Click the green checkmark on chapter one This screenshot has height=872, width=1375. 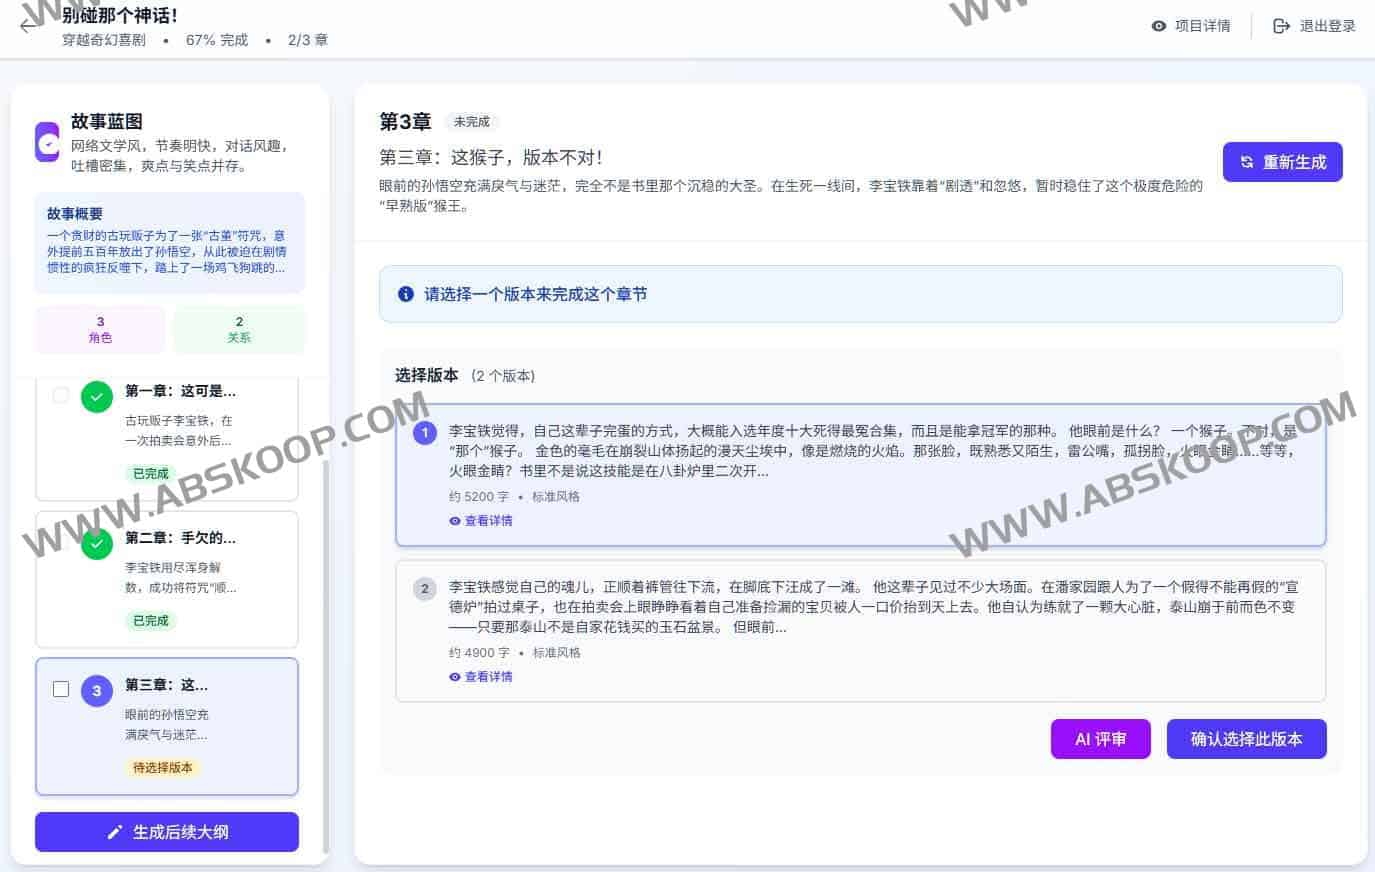(97, 397)
